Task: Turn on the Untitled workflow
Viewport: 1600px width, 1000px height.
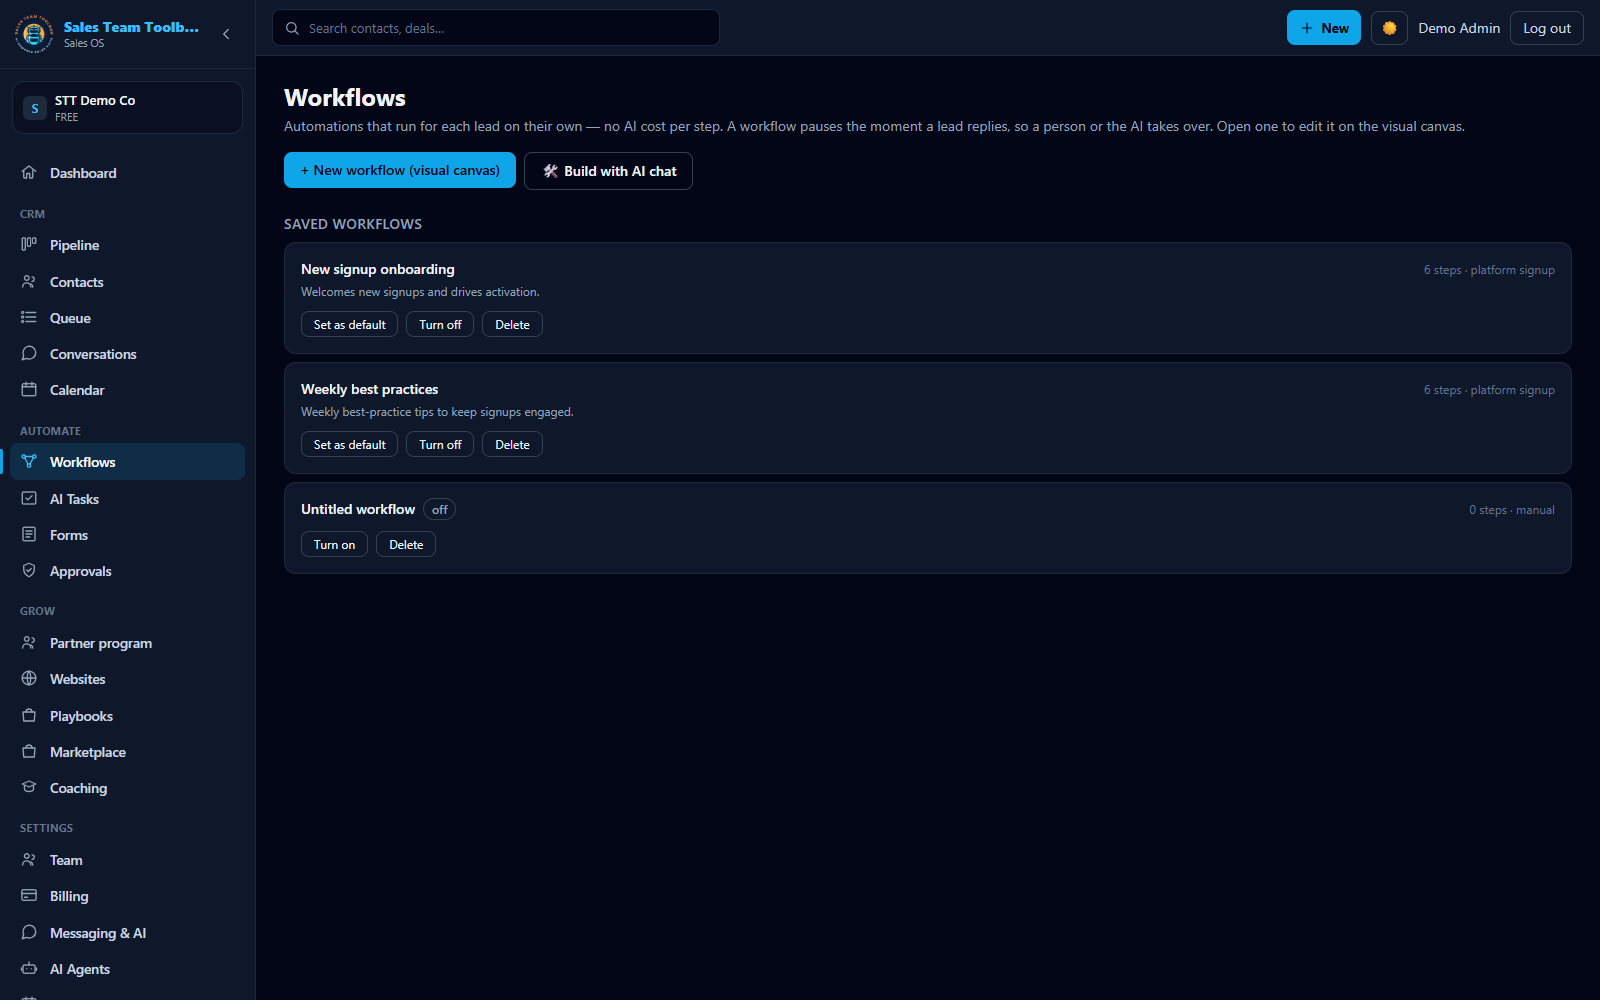Action: click(334, 544)
